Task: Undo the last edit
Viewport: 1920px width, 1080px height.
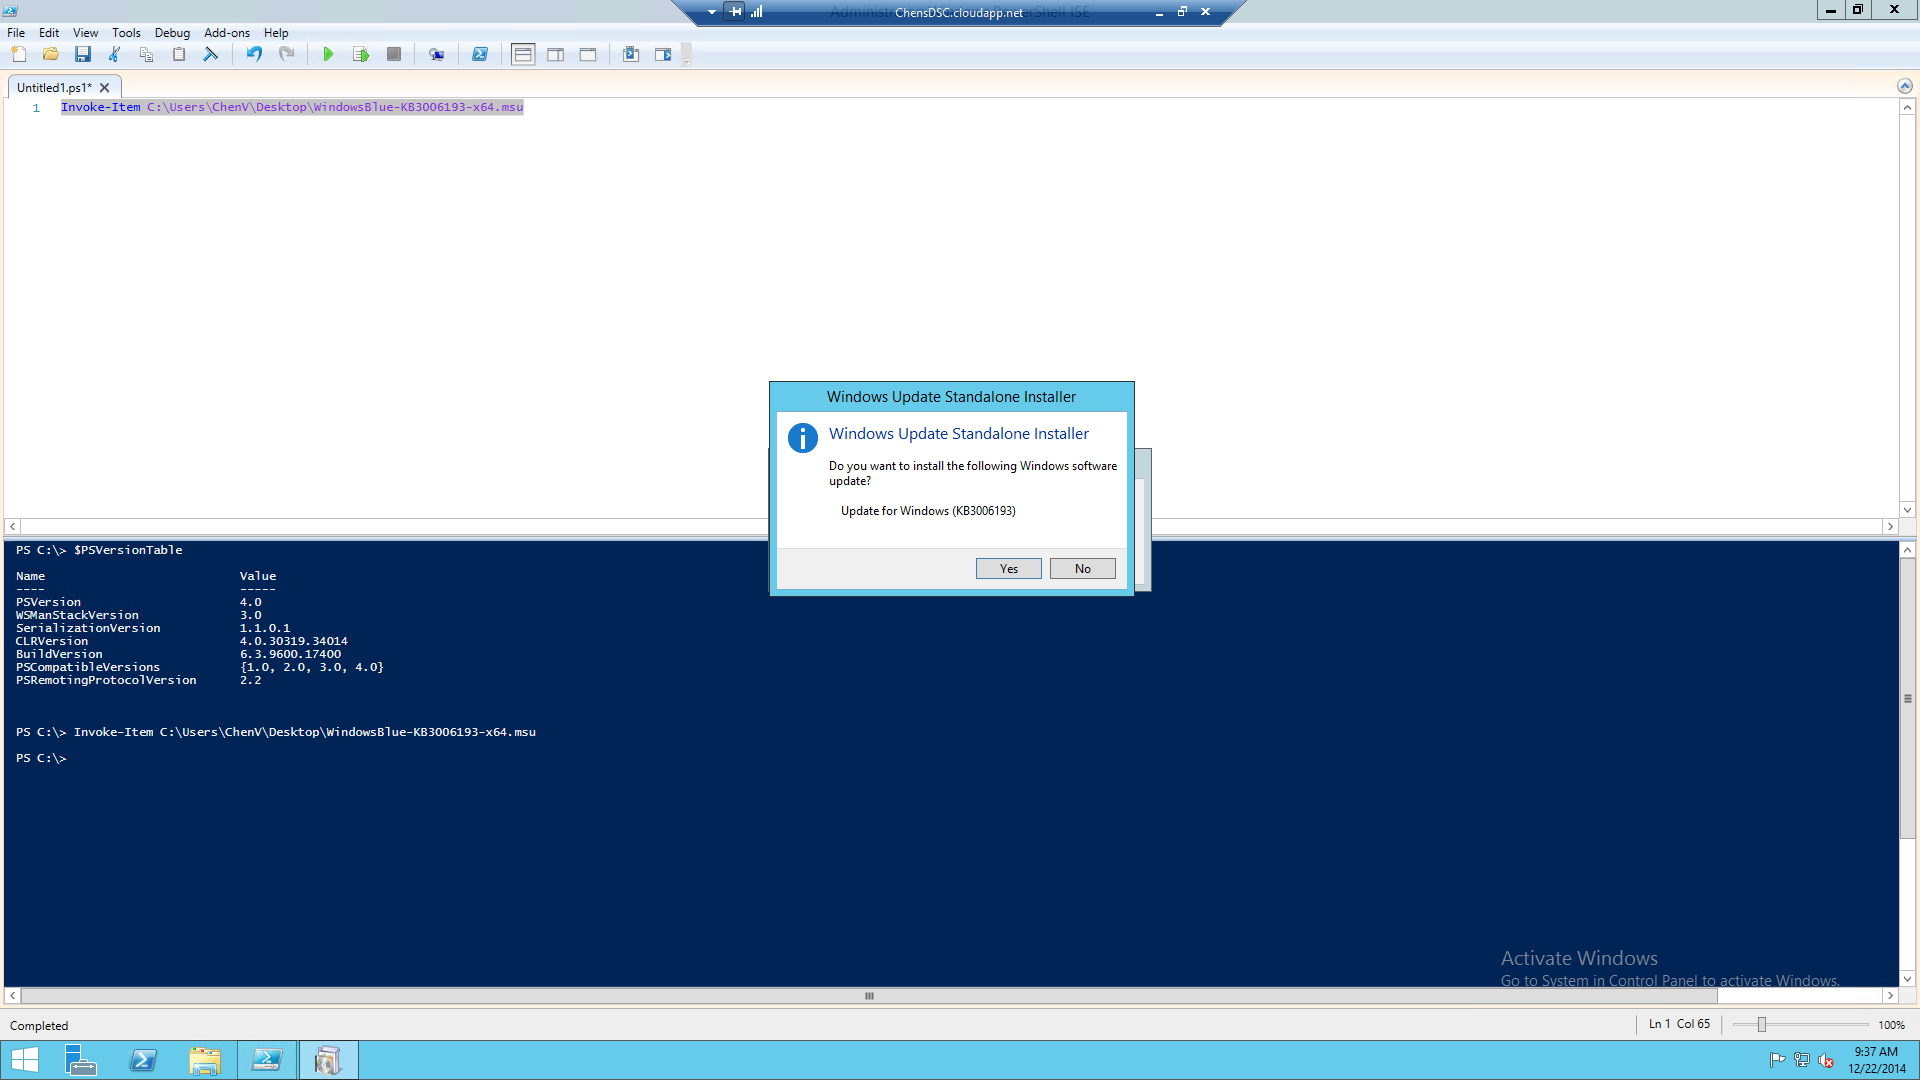Action: coord(254,54)
